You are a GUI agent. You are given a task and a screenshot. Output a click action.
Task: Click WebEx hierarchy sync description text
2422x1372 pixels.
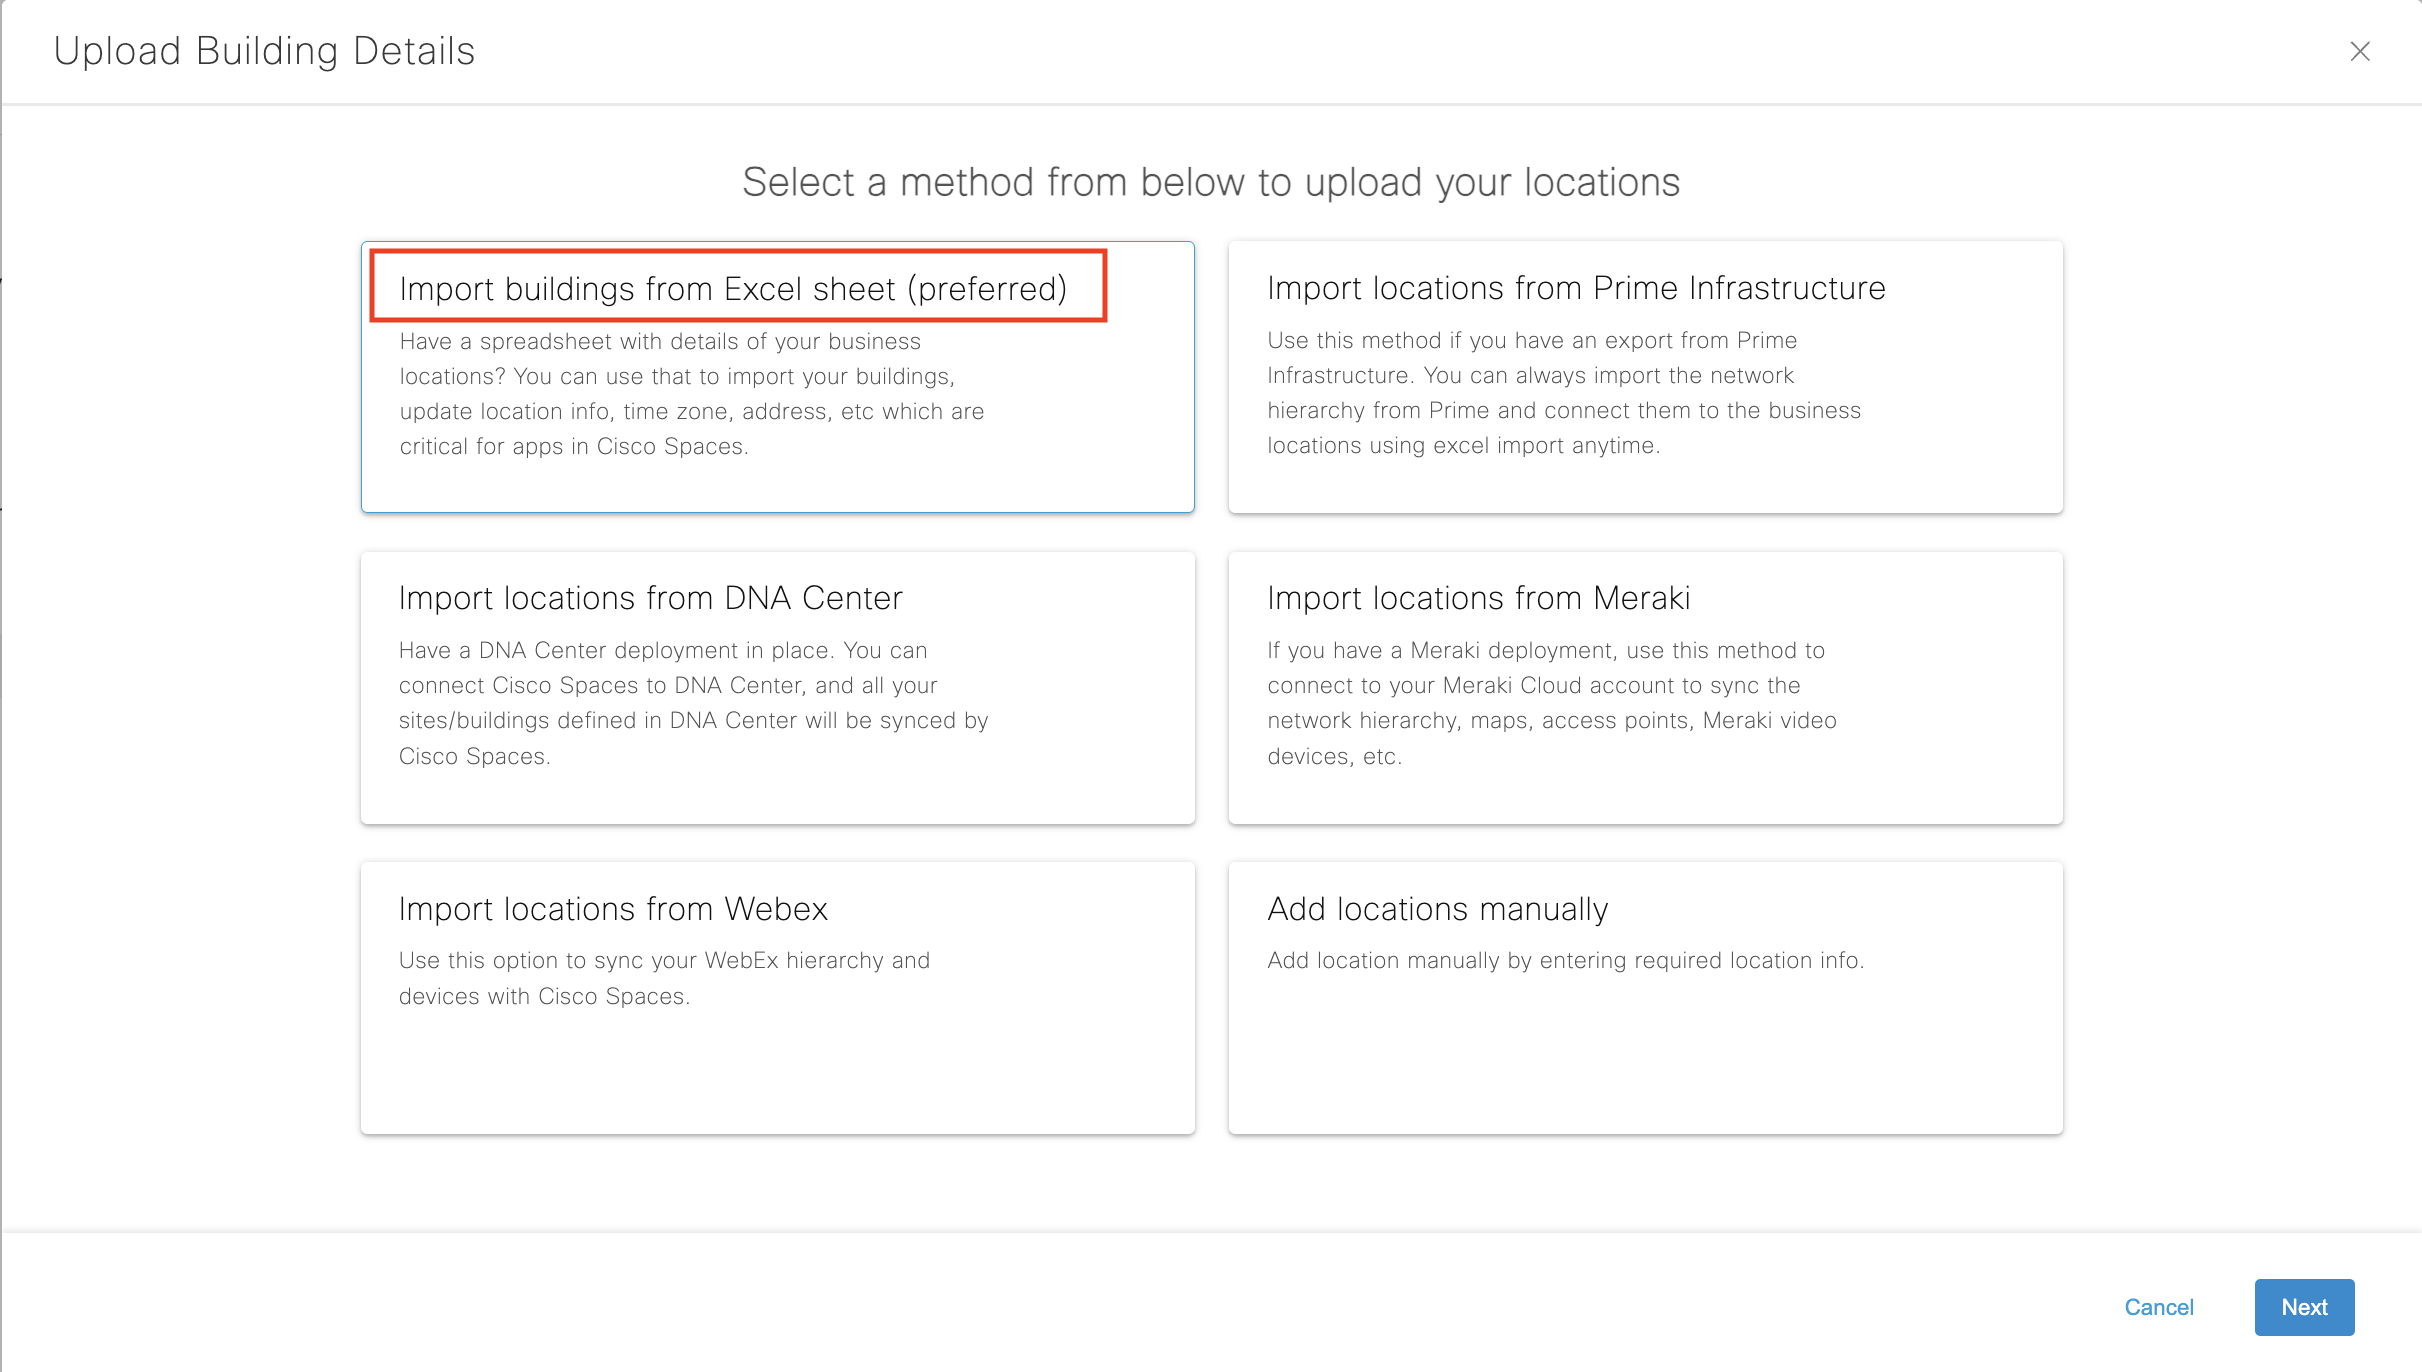(664, 978)
